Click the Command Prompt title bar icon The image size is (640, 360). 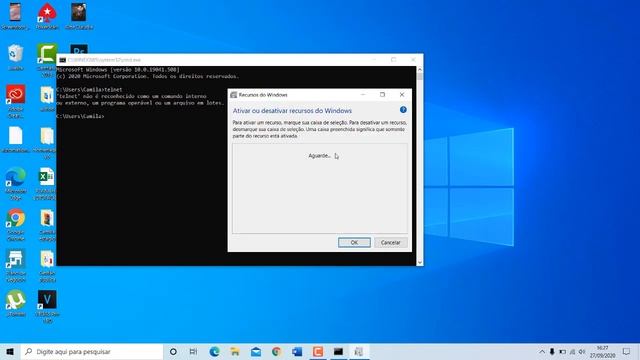click(62, 60)
